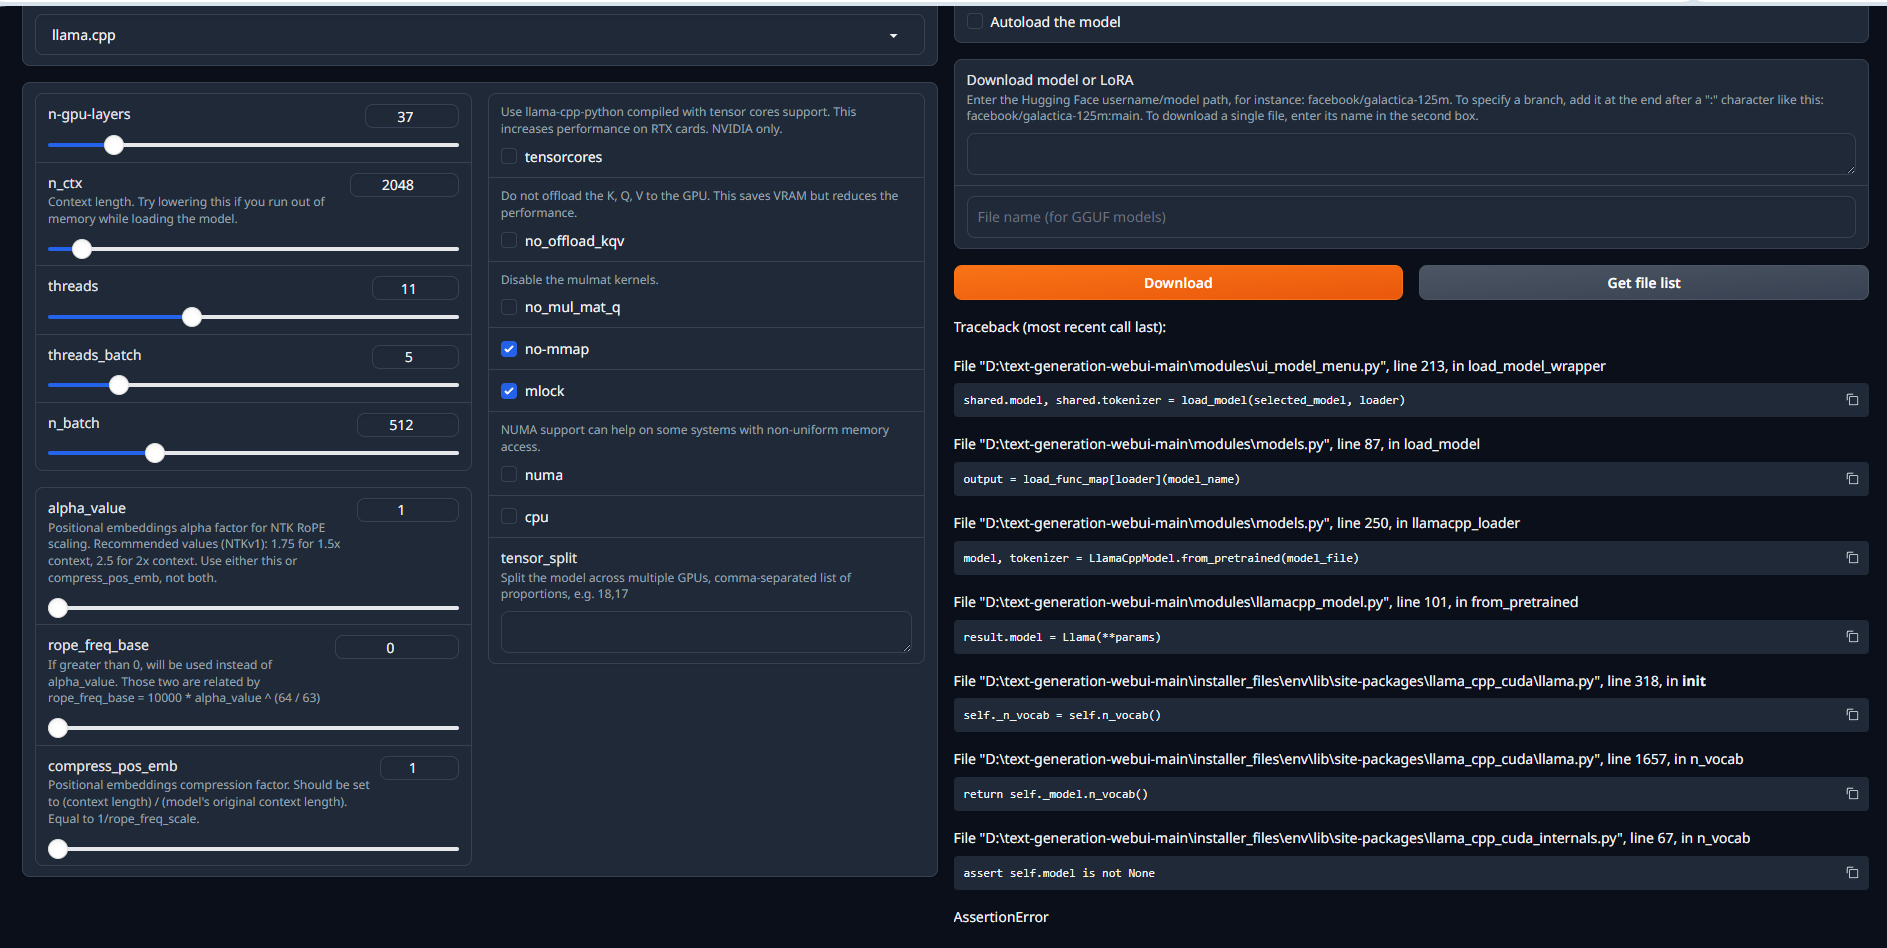The height and width of the screenshot is (948, 1887).
Task: Click the ui_model_menu.py line 213 traceback text
Action: point(1280,366)
